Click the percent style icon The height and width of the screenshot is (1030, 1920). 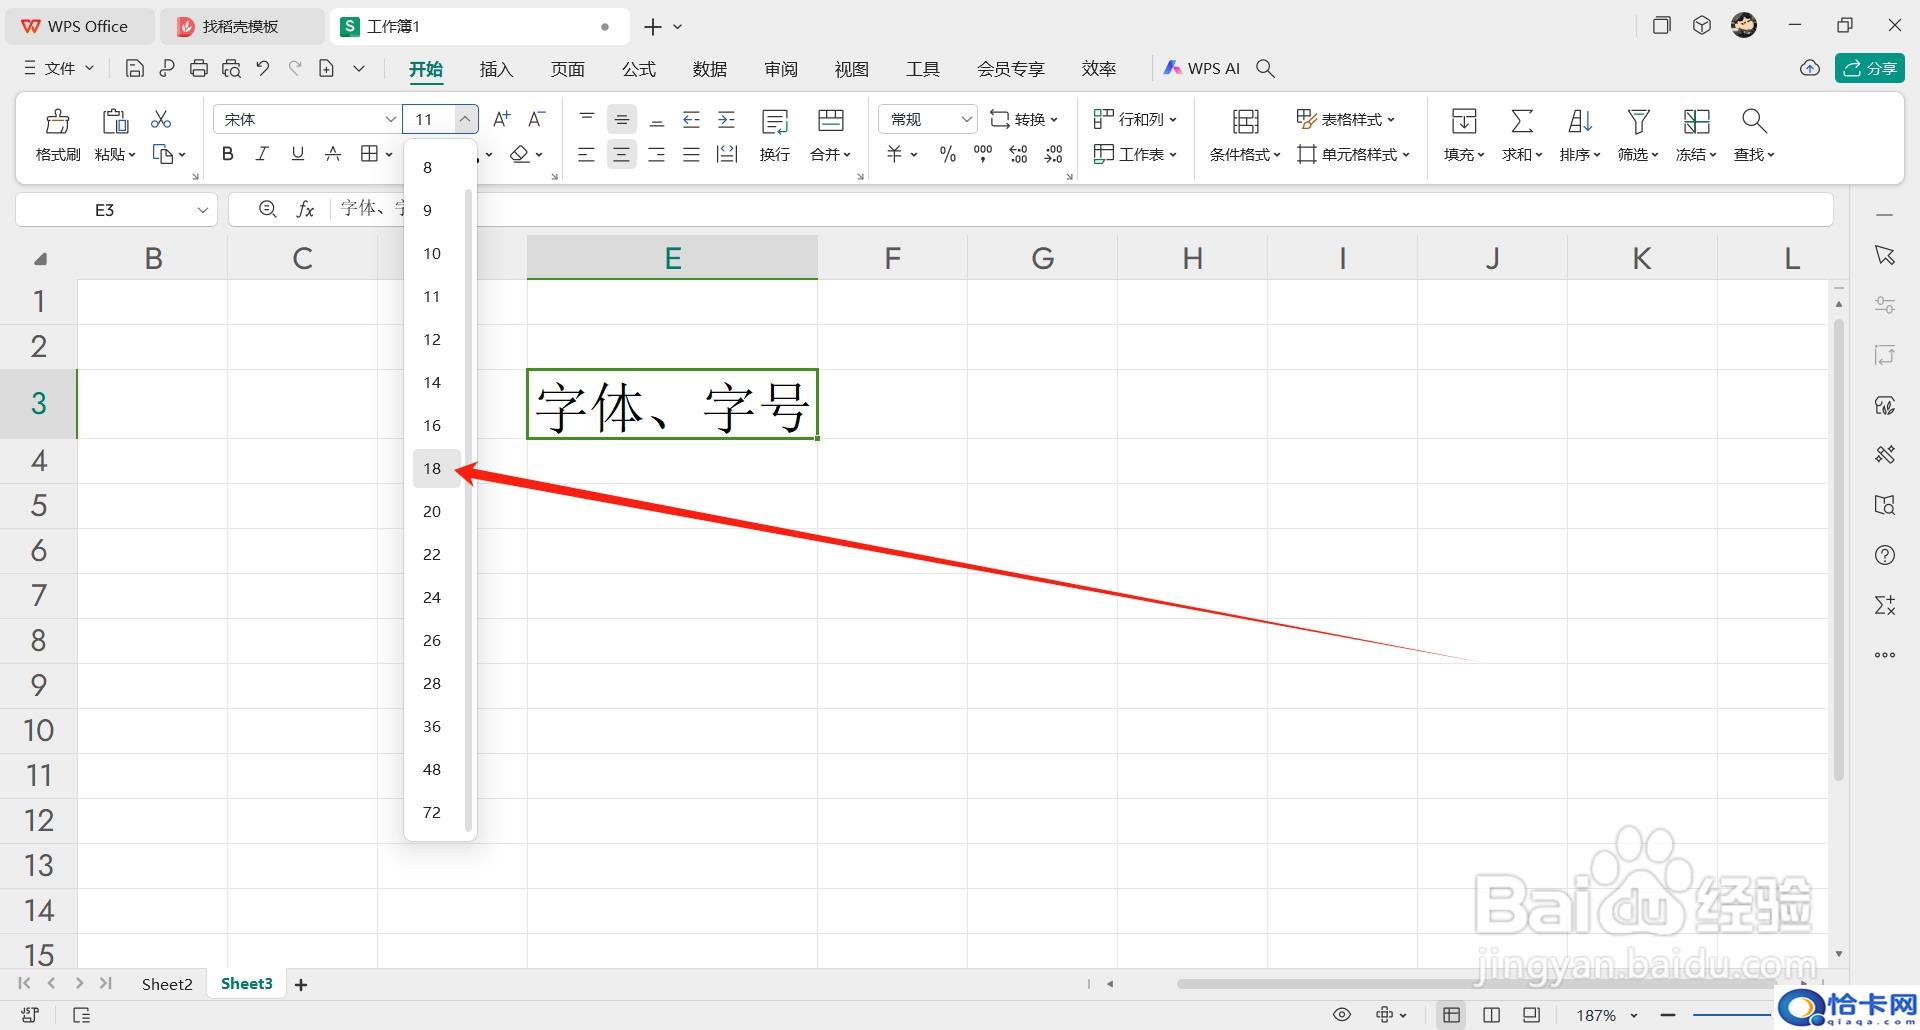pyautogui.click(x=947, y=154)
